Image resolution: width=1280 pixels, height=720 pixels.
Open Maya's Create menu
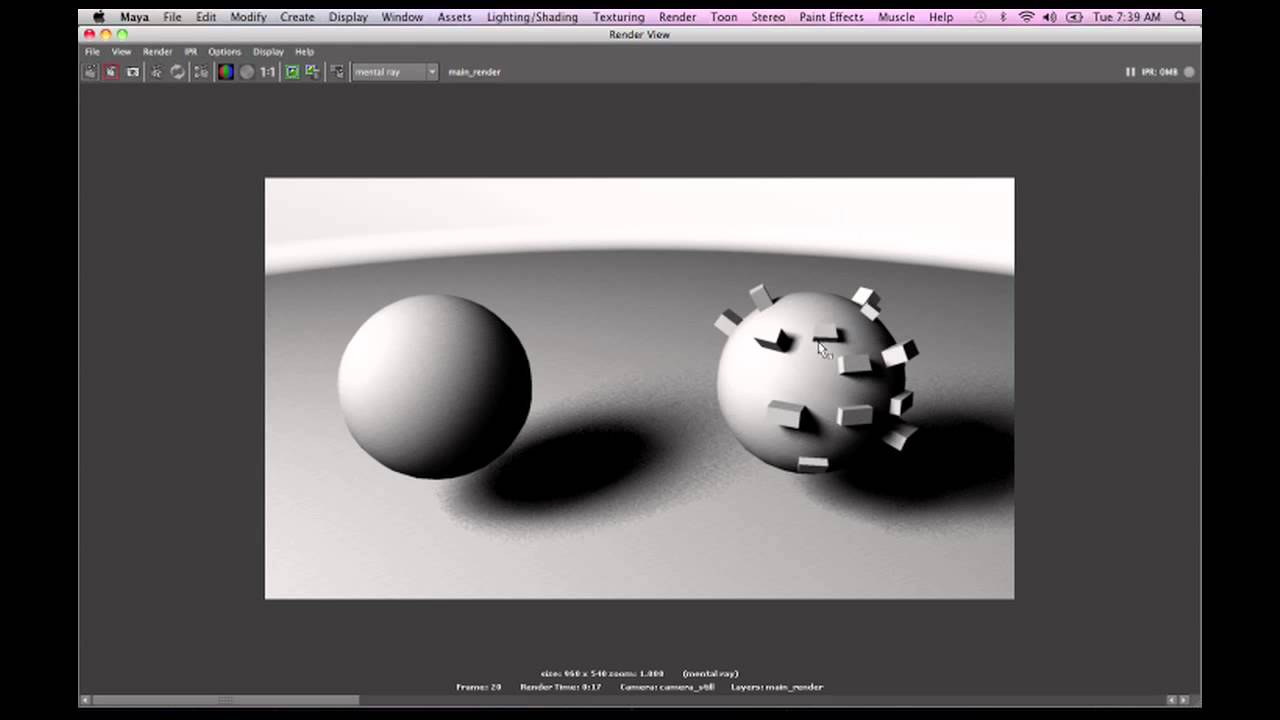tap(297, 17)
